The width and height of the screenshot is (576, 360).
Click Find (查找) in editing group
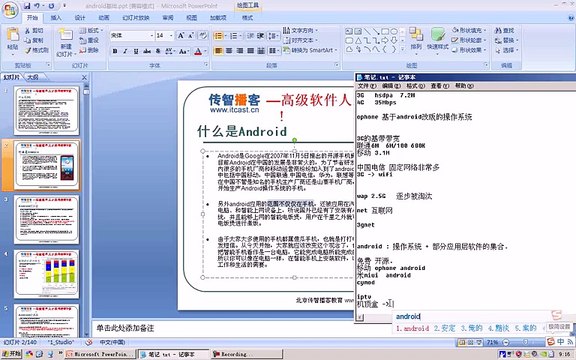pos(505,30)
